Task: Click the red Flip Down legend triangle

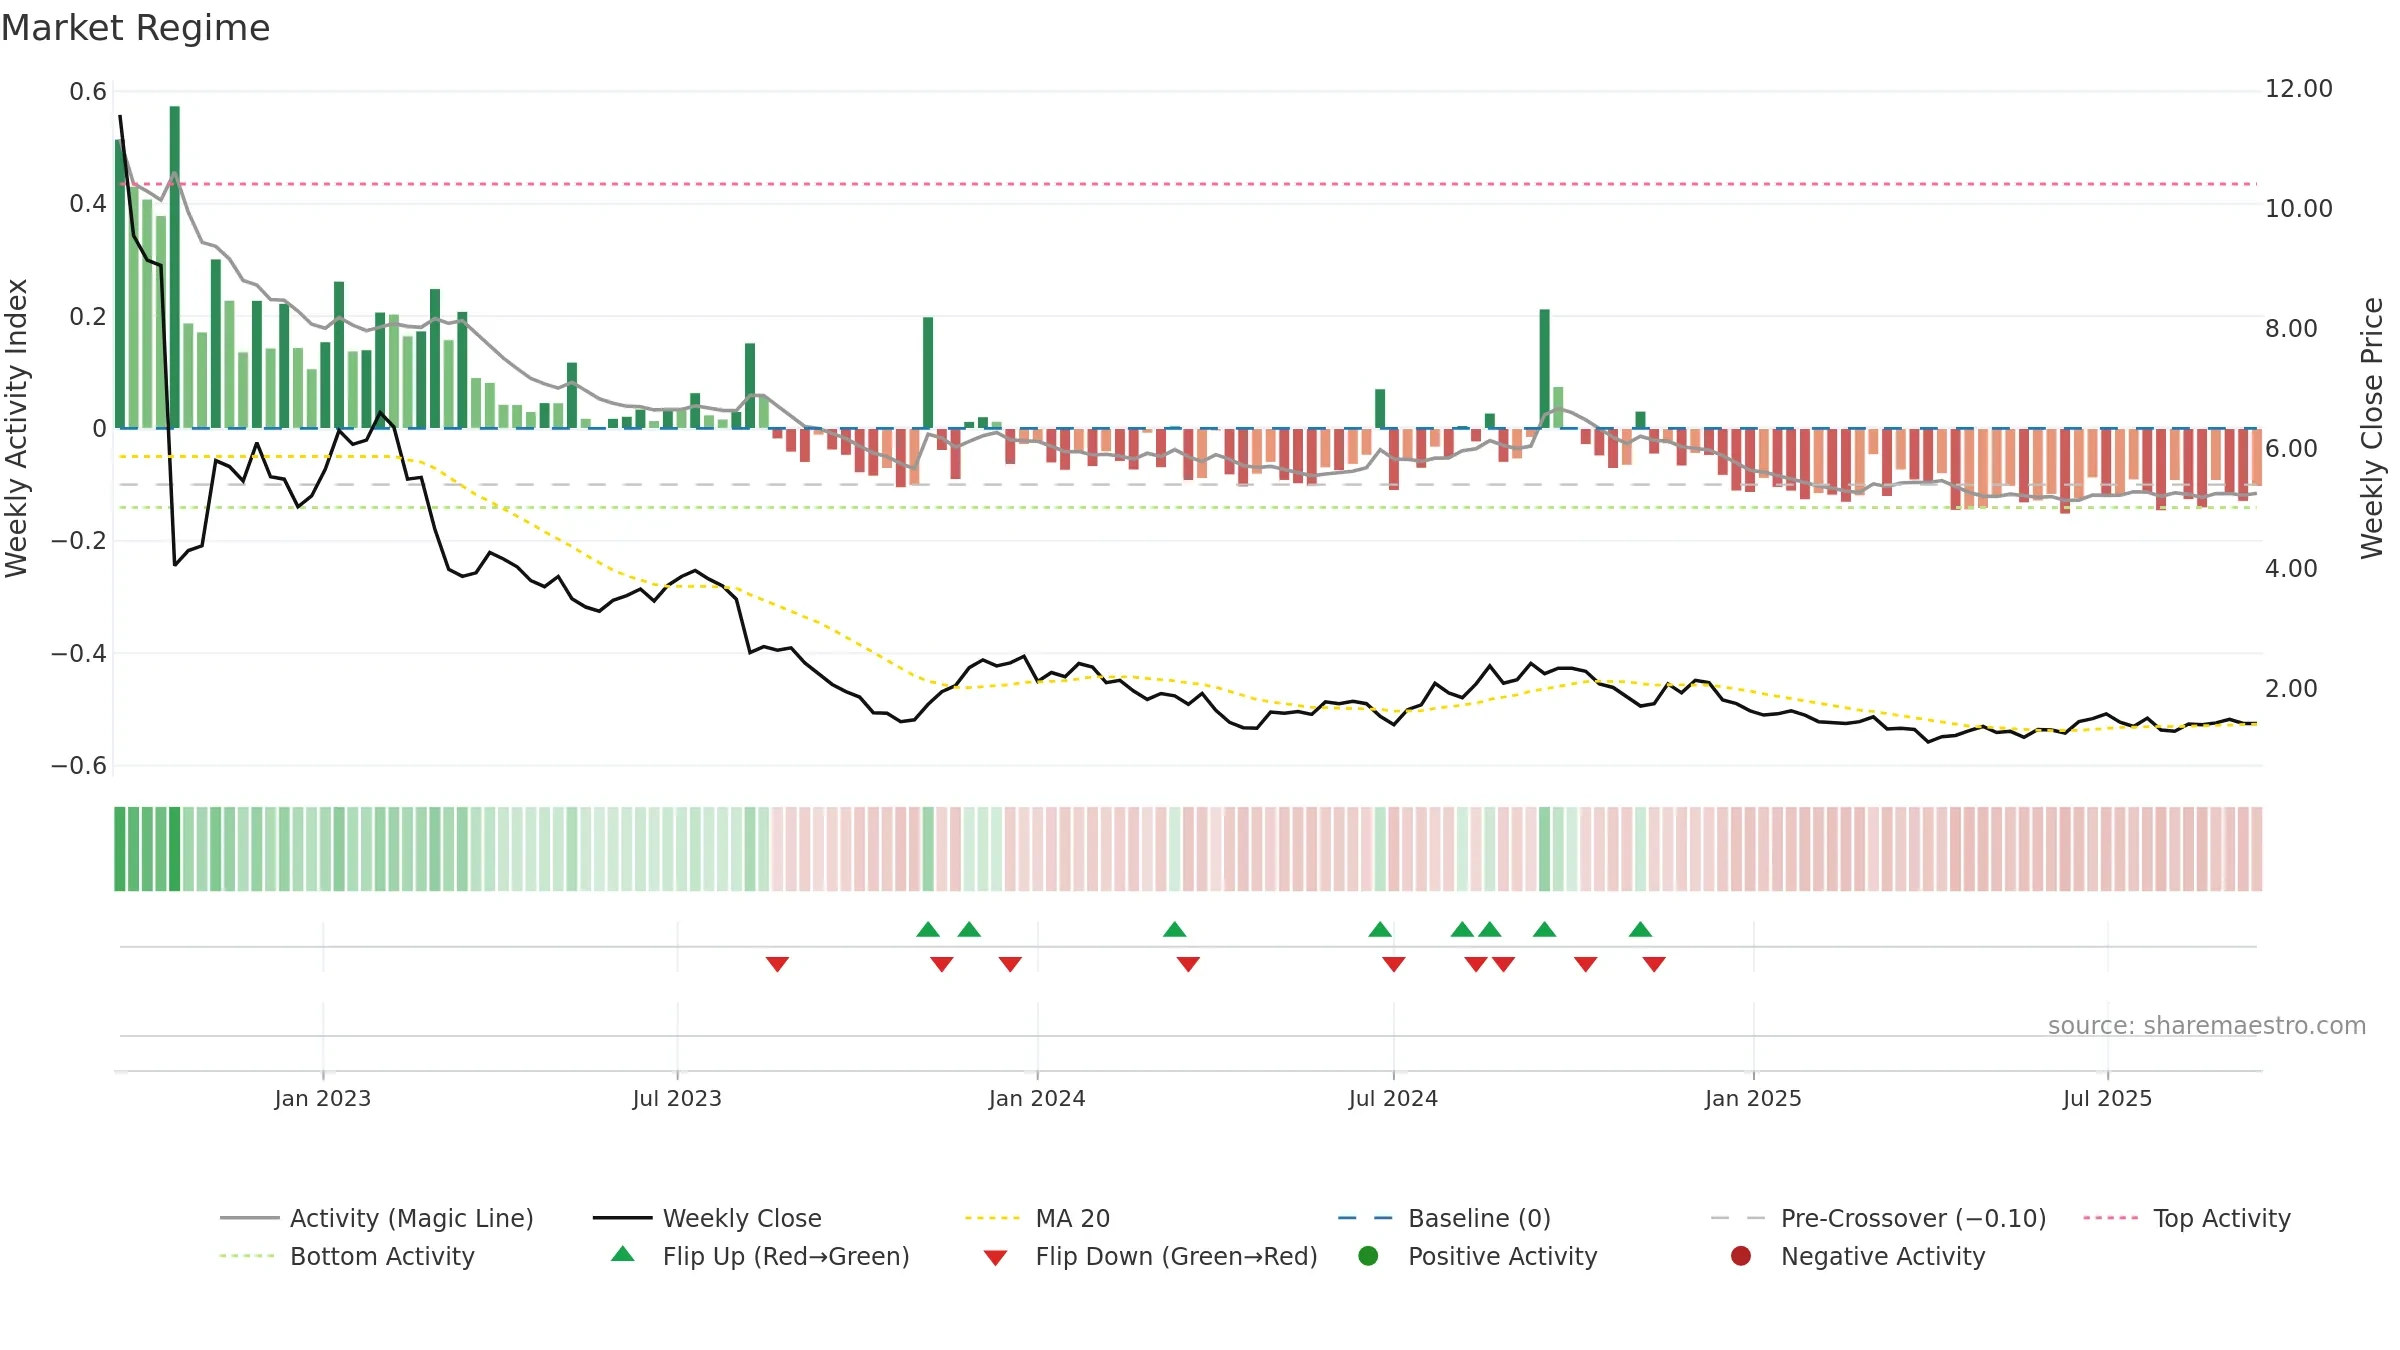Action: point(995,1258)
